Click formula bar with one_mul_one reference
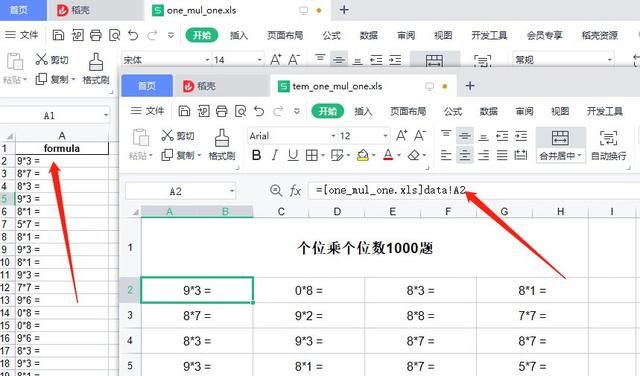Viewport: 640px width, 376px height. click(x=473, y=191)
